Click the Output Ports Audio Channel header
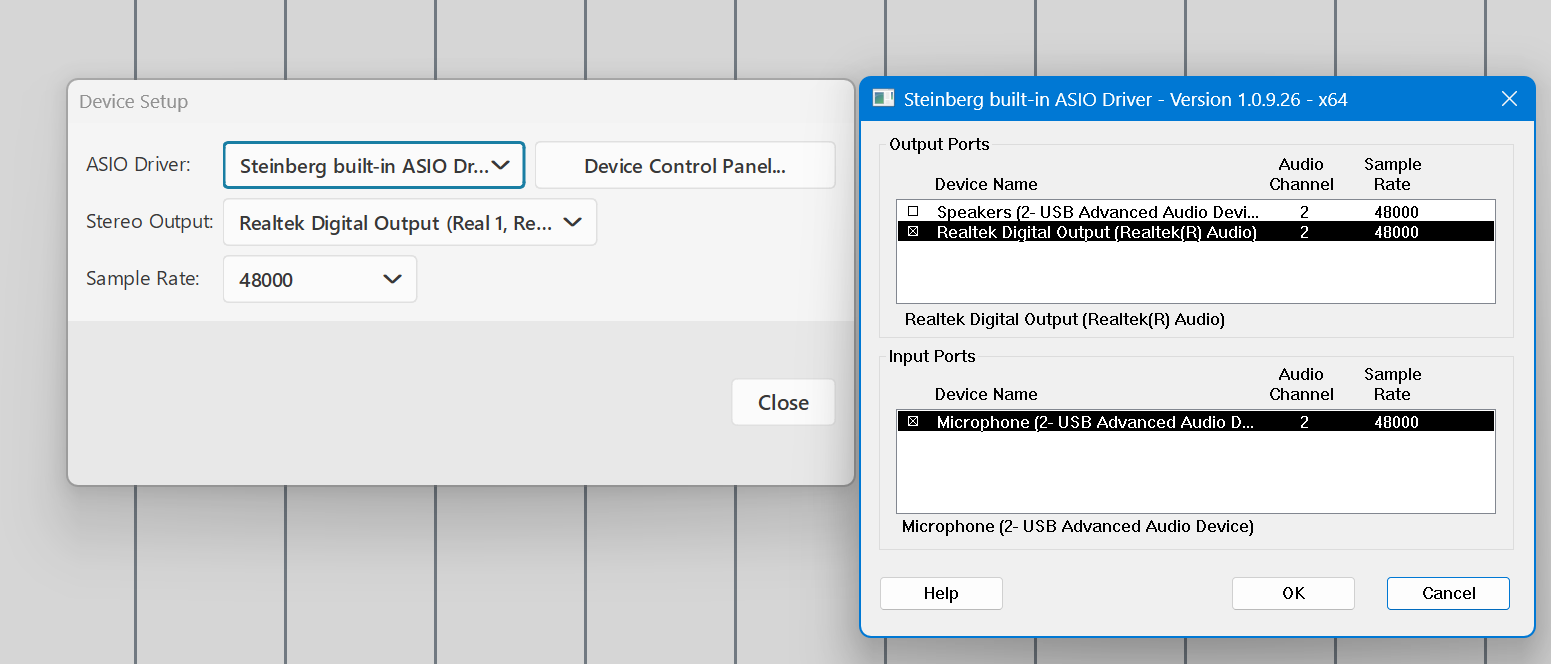Screen dimensions: 1551x664 coord(1301,174)
